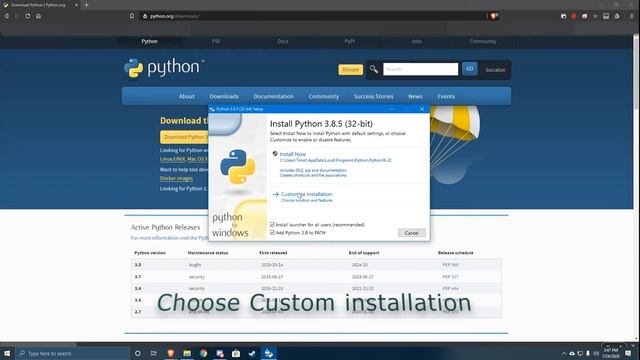Open the Community navigation menu
This screenshot has width=640, height=360.
[x=324, y=96]
